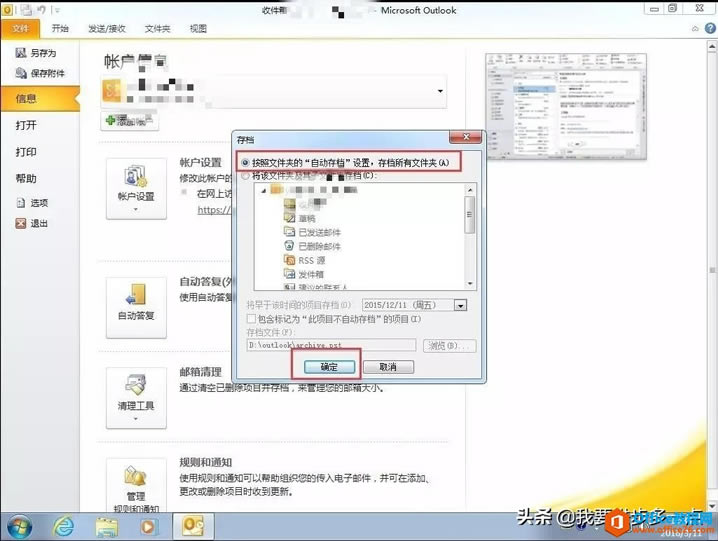Check include items marked do-not-AutoArchive

pyautogui.click(x=251, y=319)
